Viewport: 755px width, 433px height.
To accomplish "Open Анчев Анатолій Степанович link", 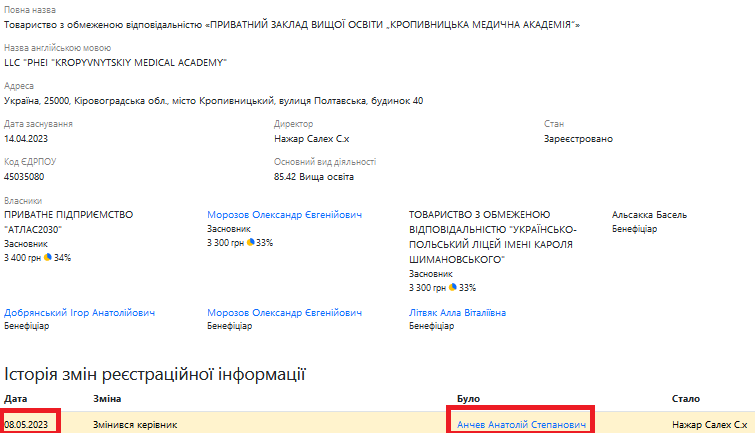I will [x=521, y=425].
